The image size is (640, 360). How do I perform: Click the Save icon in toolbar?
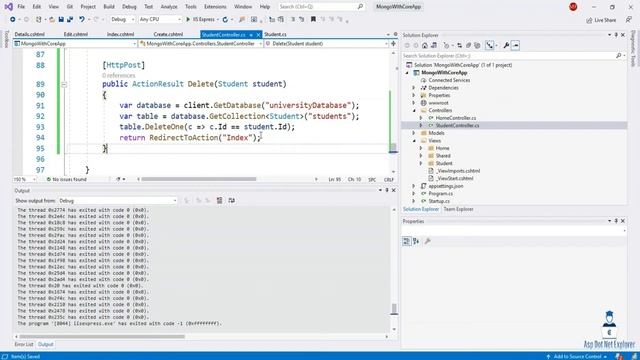[61, 19]
